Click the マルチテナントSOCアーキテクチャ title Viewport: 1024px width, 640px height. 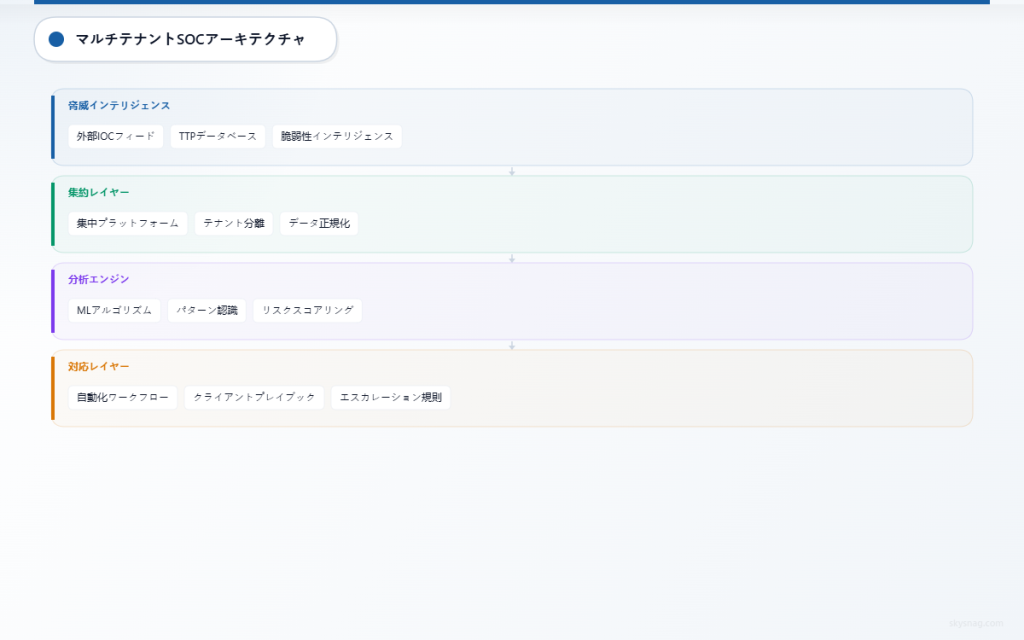coord(190,39)
